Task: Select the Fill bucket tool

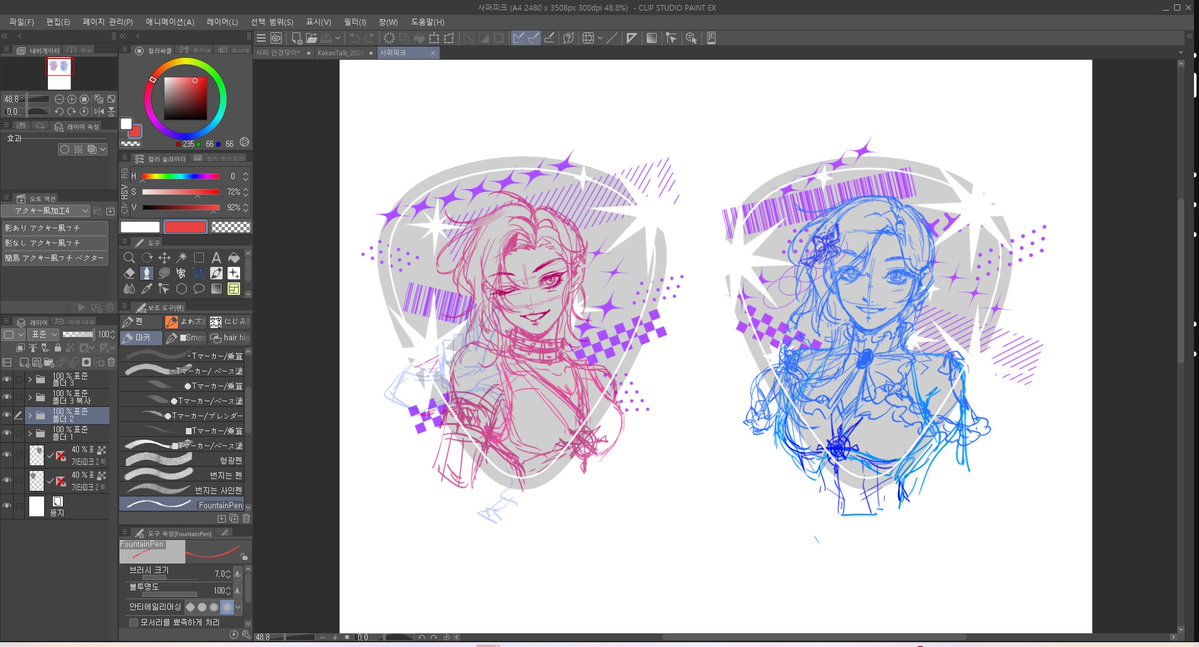Action: (x=234, y=258)
